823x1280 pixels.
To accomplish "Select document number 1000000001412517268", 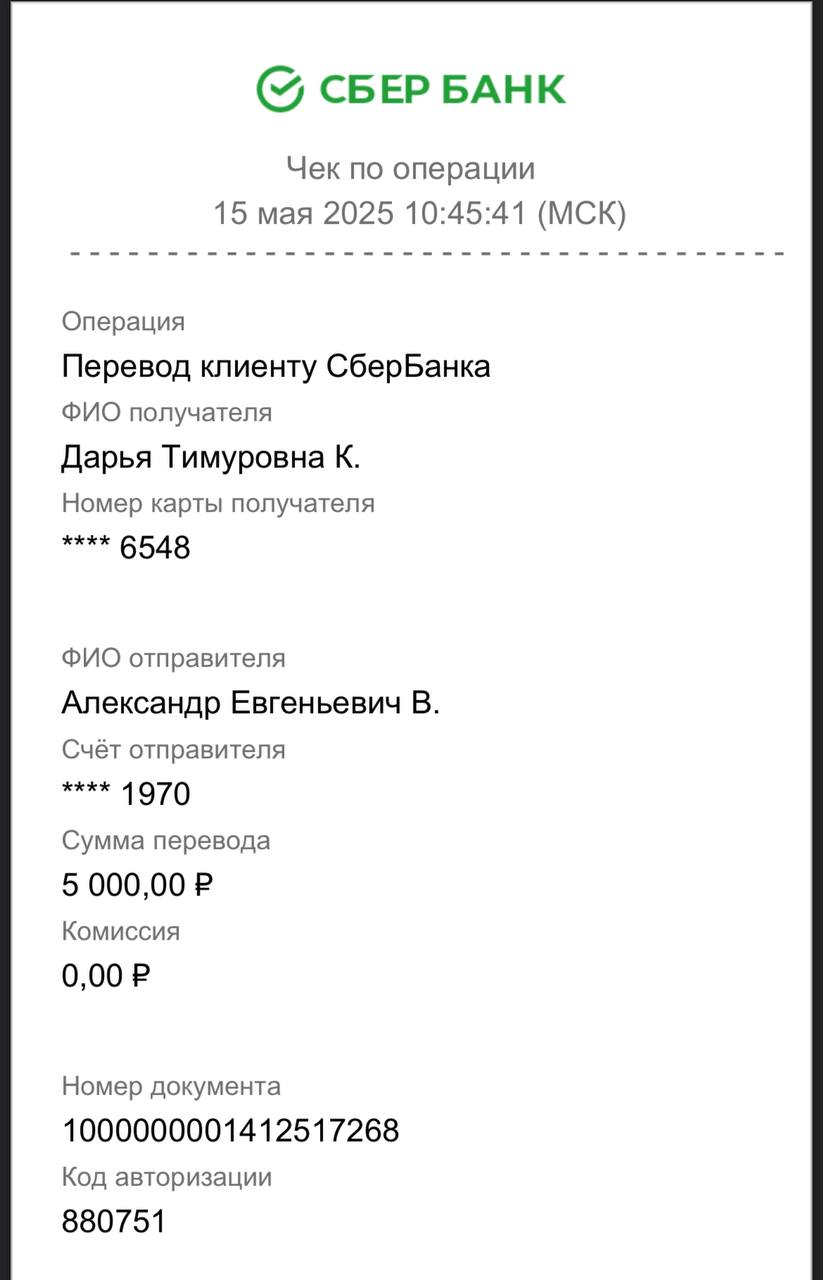I will (231, 1131).
